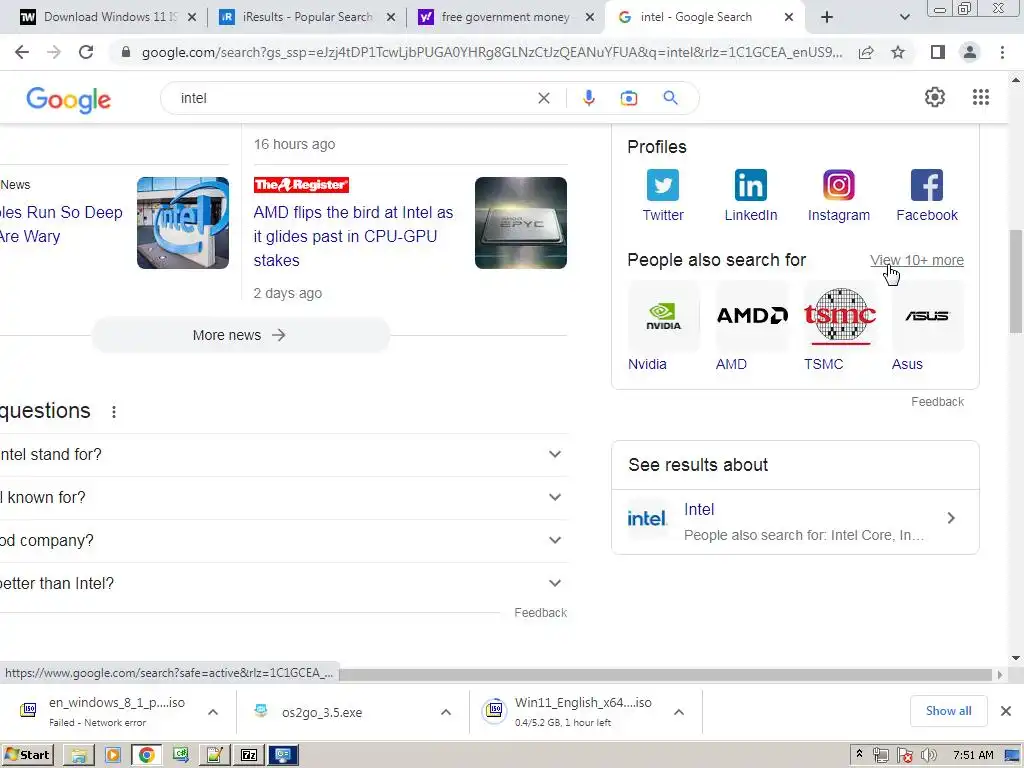1024x768 pixels.
Task: Open the Intel 'See results about' card
Action: coord(795,521)
